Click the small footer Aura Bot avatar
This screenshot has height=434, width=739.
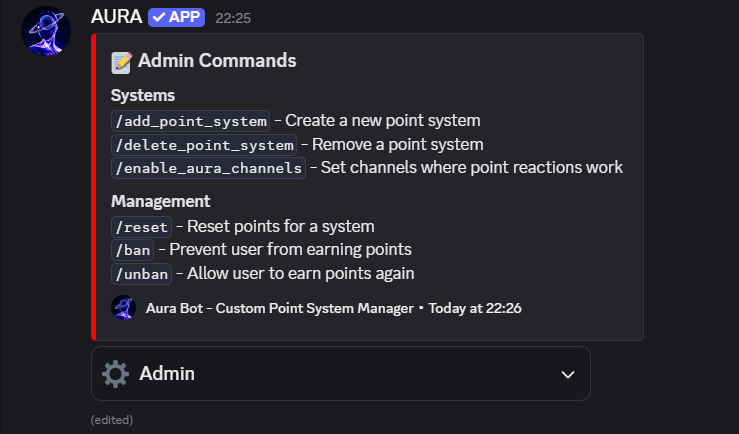coord(123,308)
